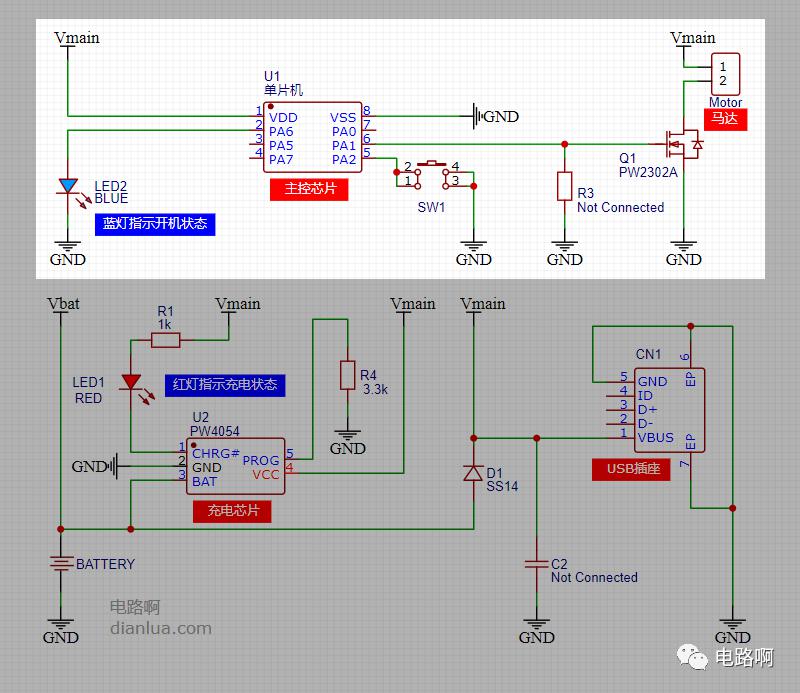
Task: Select the C2 capacitor symbol
Action: [537, 566]
